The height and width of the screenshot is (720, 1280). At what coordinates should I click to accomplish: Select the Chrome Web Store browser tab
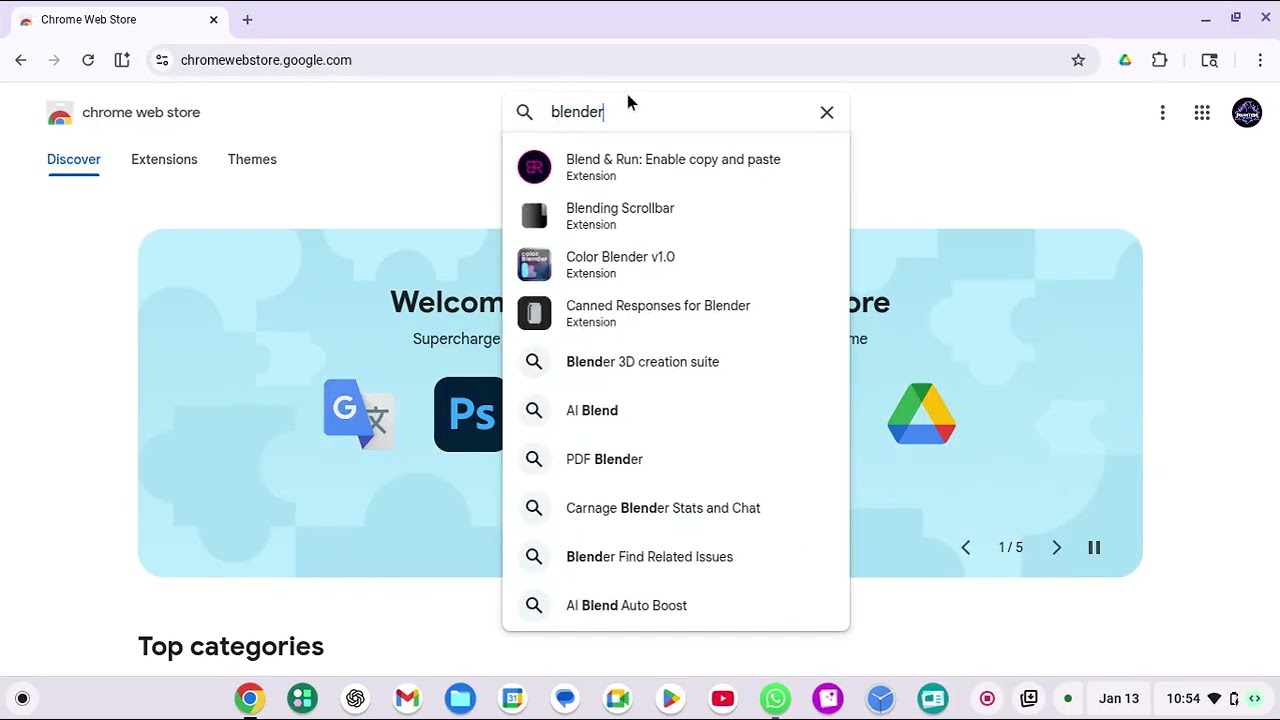click(x=118, y=20)
